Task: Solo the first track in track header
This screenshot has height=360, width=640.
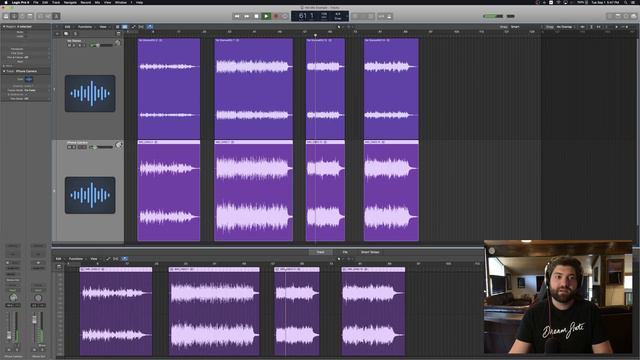Action: pos(74,45)
